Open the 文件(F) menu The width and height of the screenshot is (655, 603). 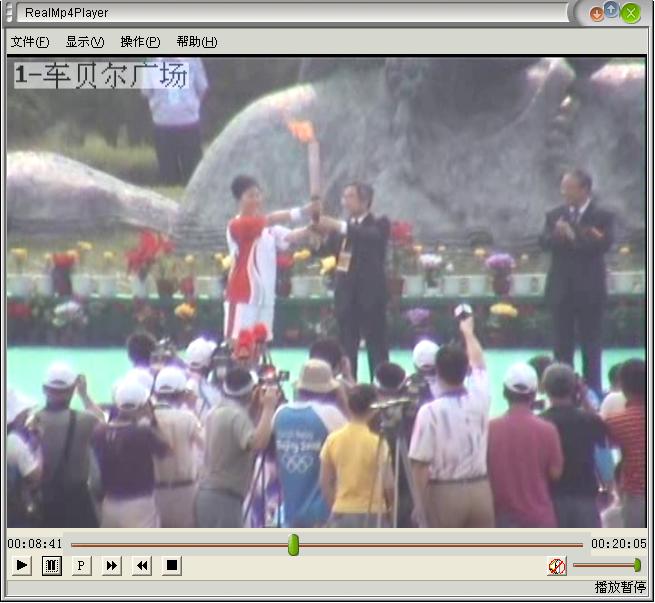[x=29, y=42]
